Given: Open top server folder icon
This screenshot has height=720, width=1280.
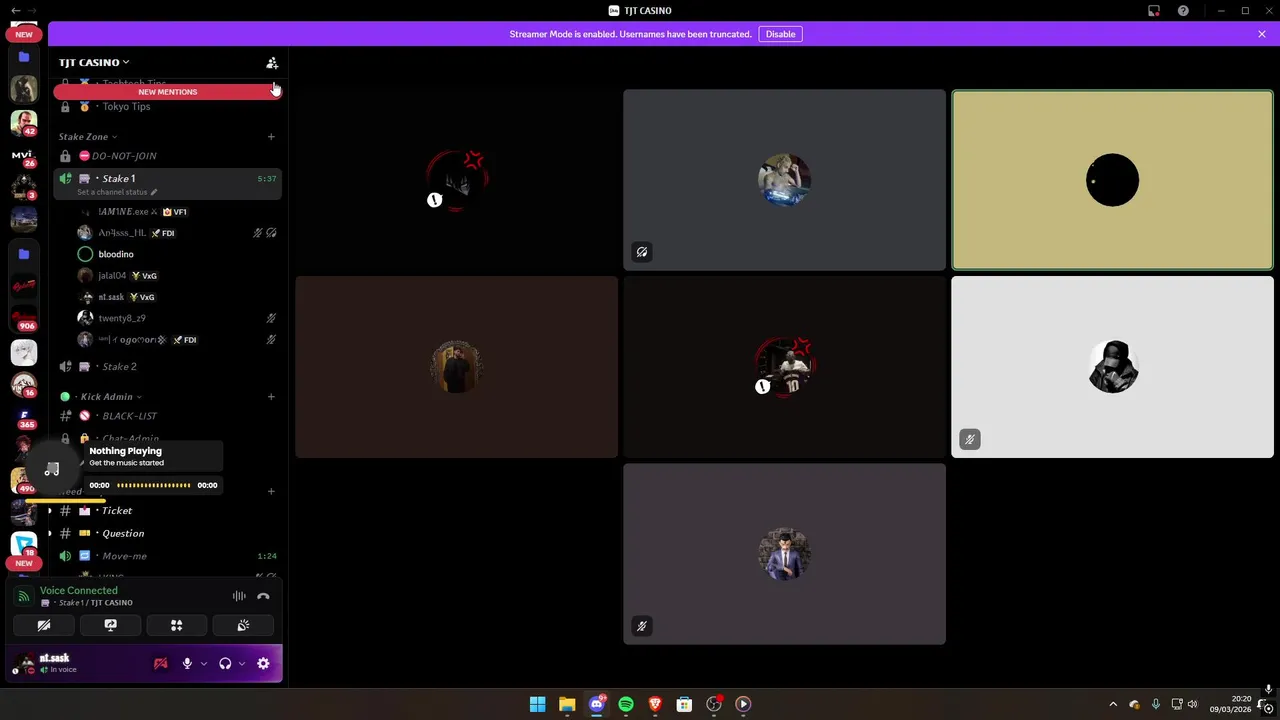Looking at the screenshot, I should [x=24, y=57].
